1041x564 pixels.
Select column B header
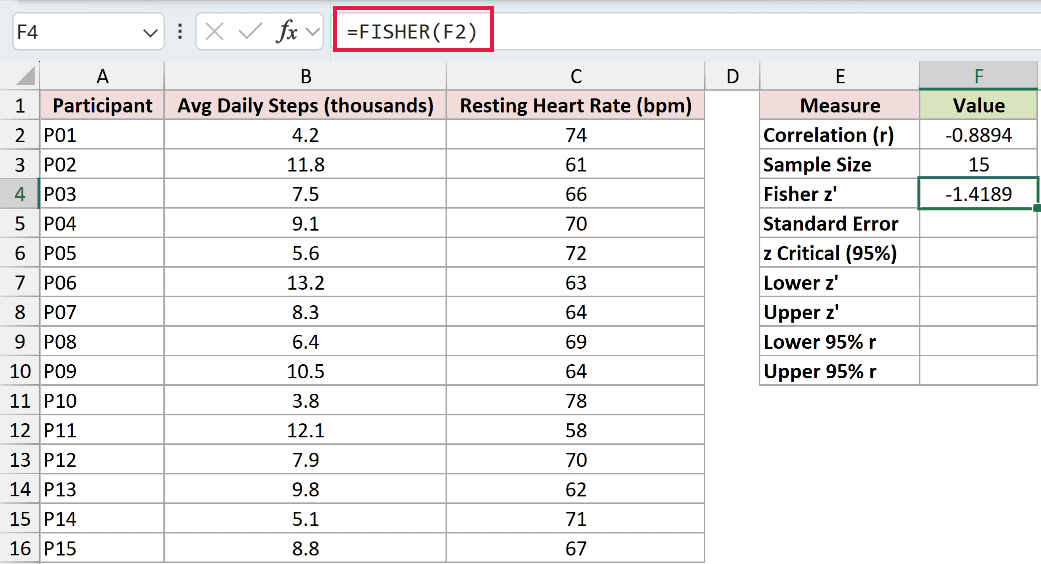(305, 76)
